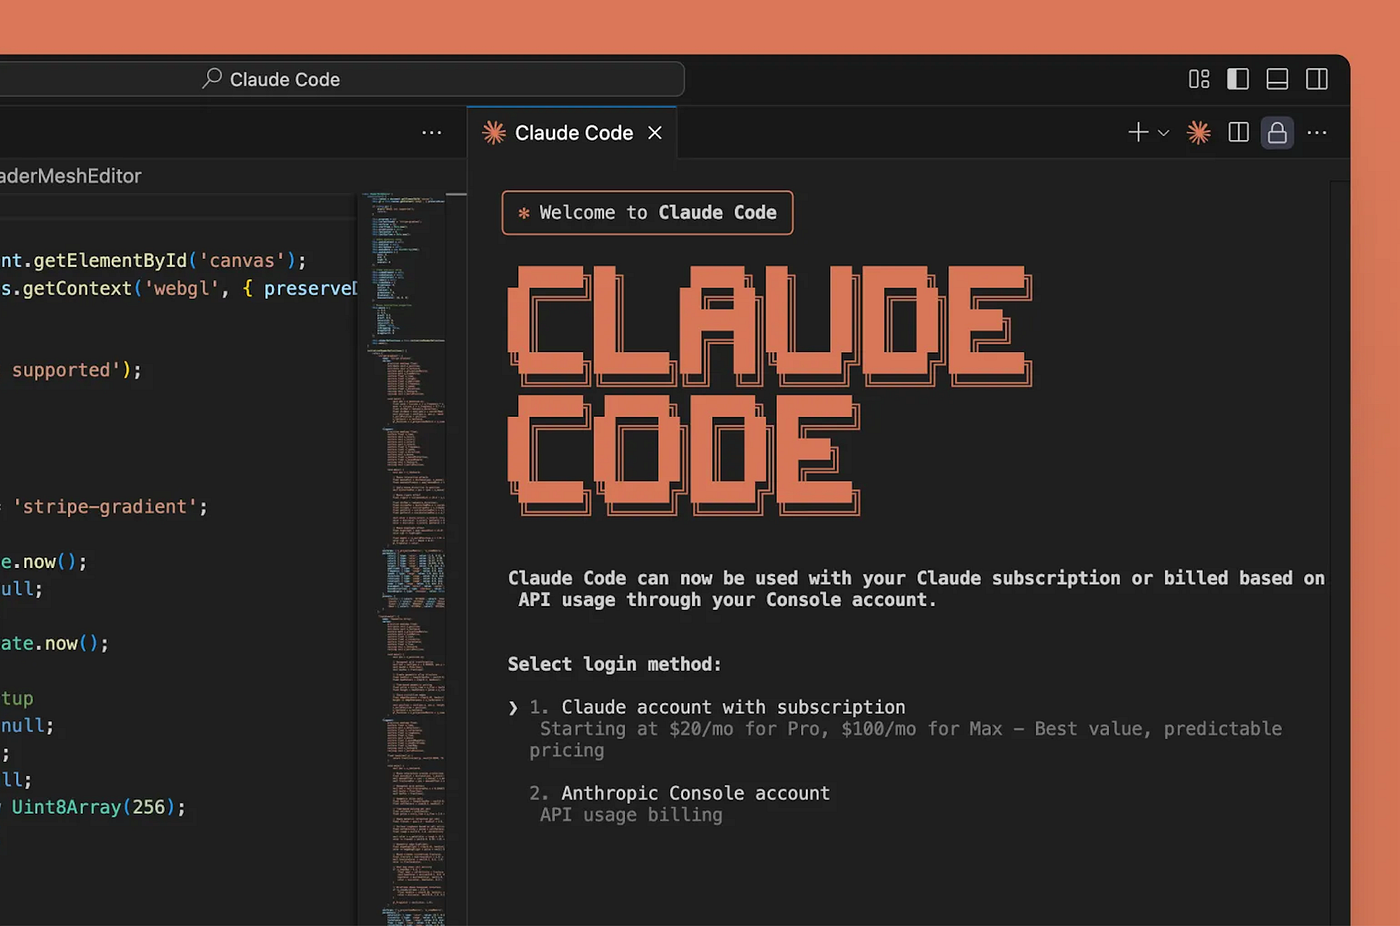The image size is (1400, 926).
Task: Open the terminal profile dropdown chevron
Action: [x=1162, y=133]
